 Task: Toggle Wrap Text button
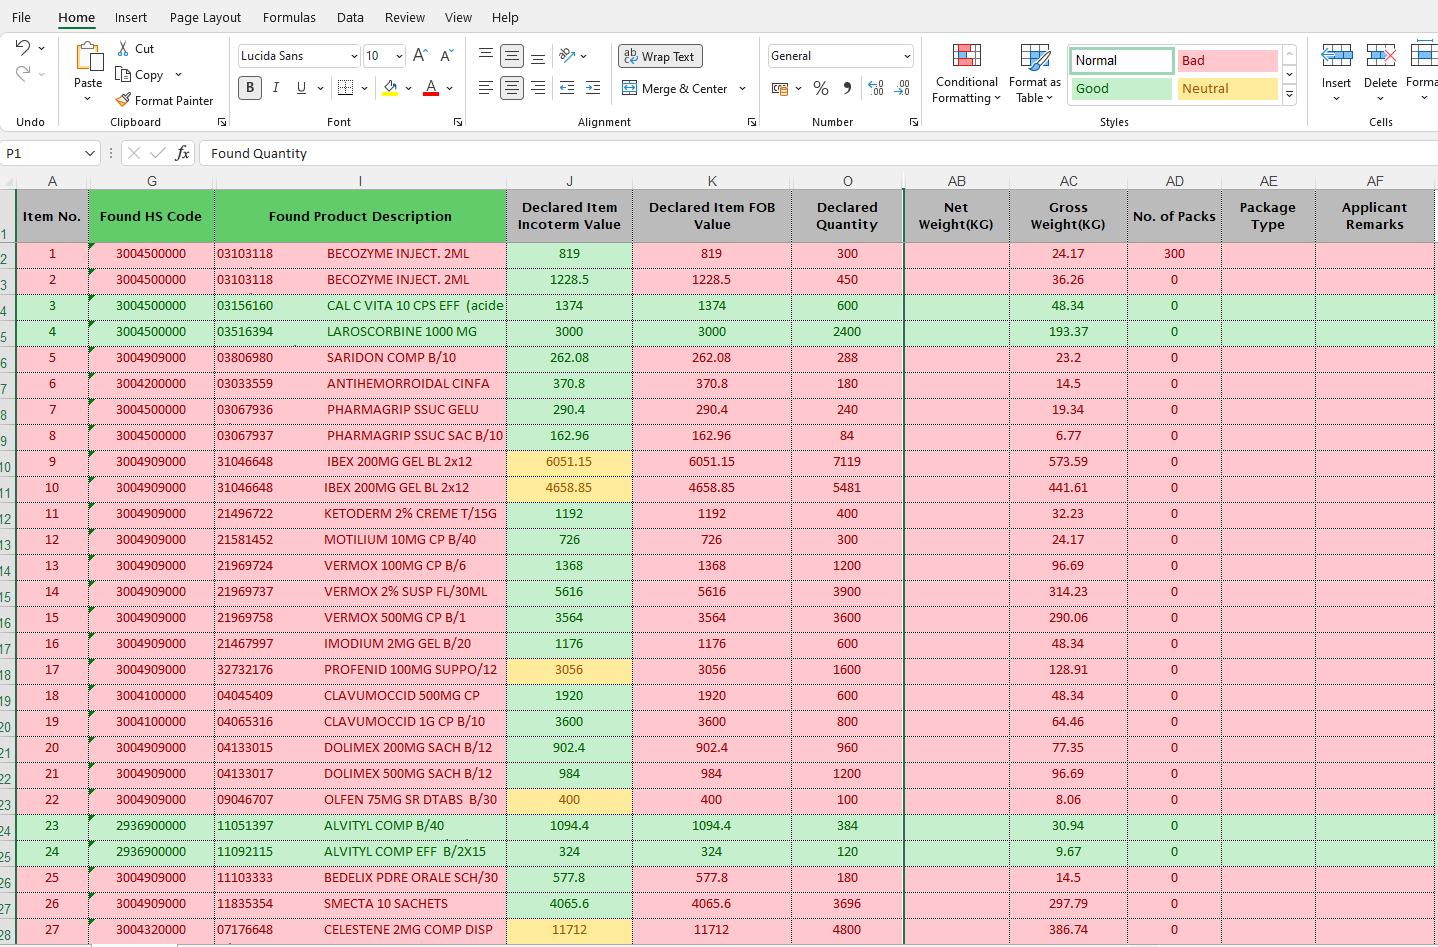click(660, 56)
